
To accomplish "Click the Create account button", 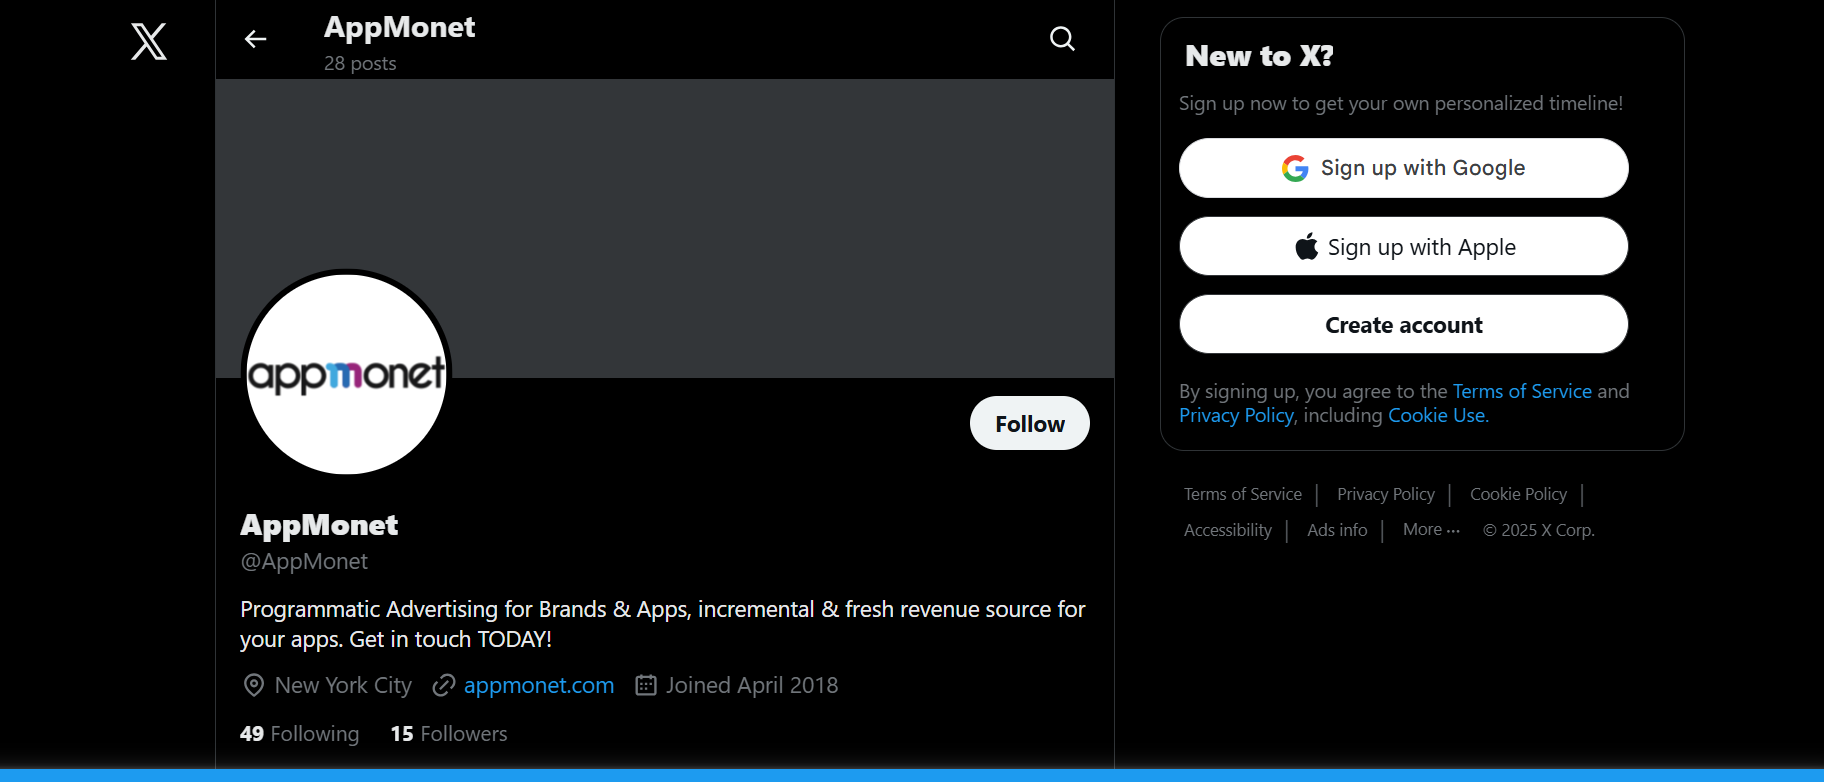I will coord(1404,324).
